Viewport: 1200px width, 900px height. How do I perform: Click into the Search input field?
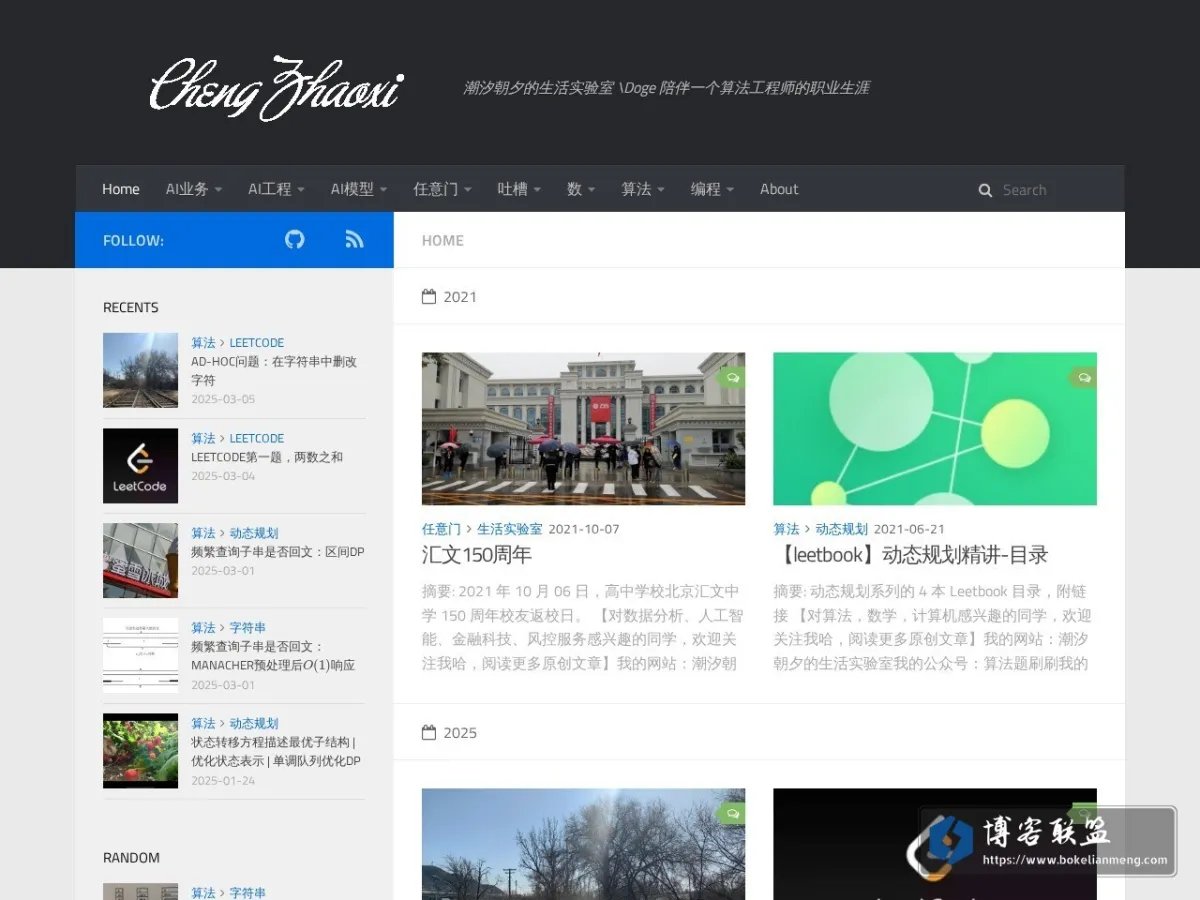point(1028,190)
